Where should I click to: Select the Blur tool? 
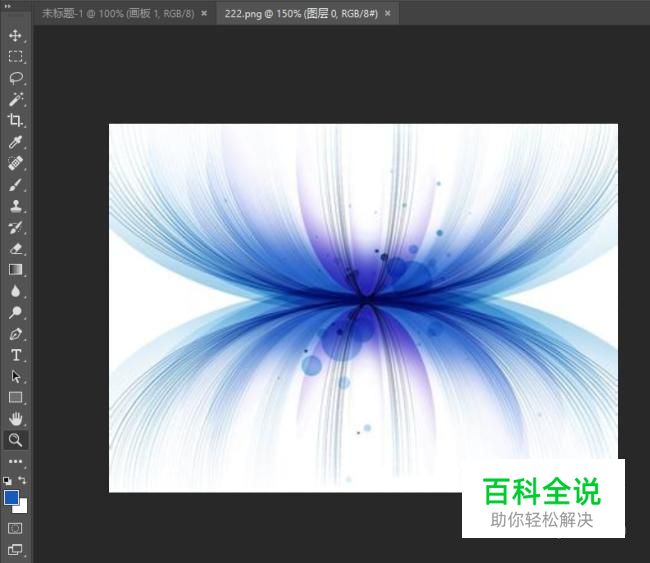coord(15,291)
